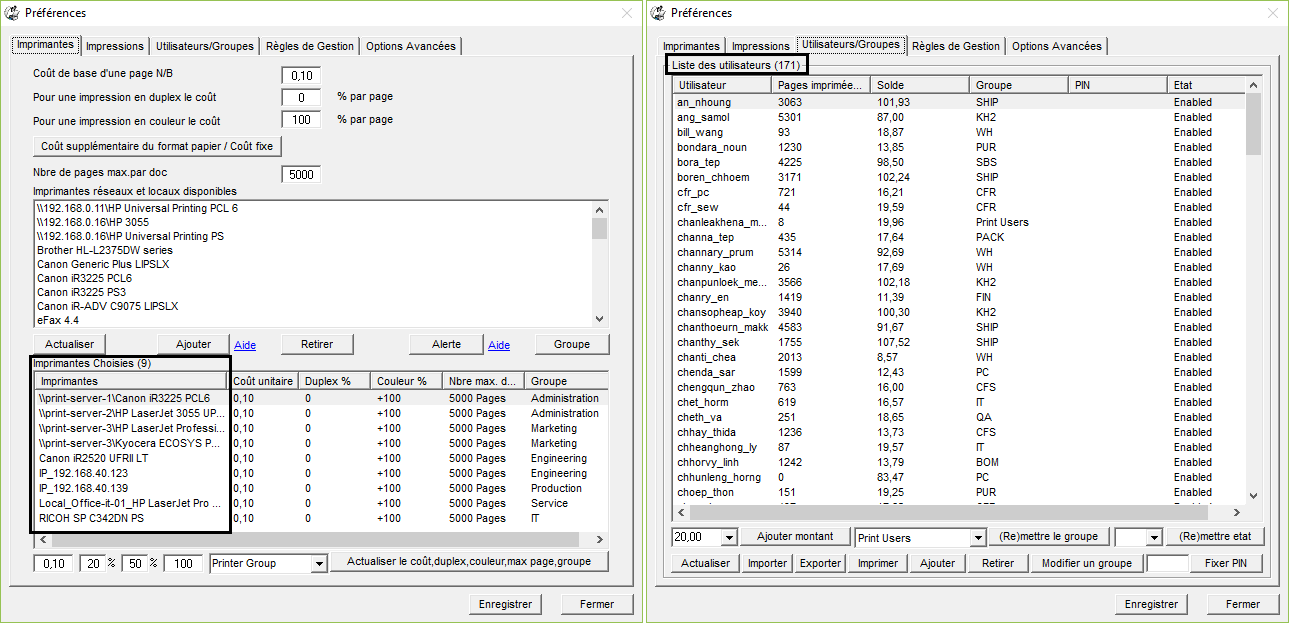Click the Groupe button
Image resolution: width=1291 pixels, height=623 pixels.
572,344
